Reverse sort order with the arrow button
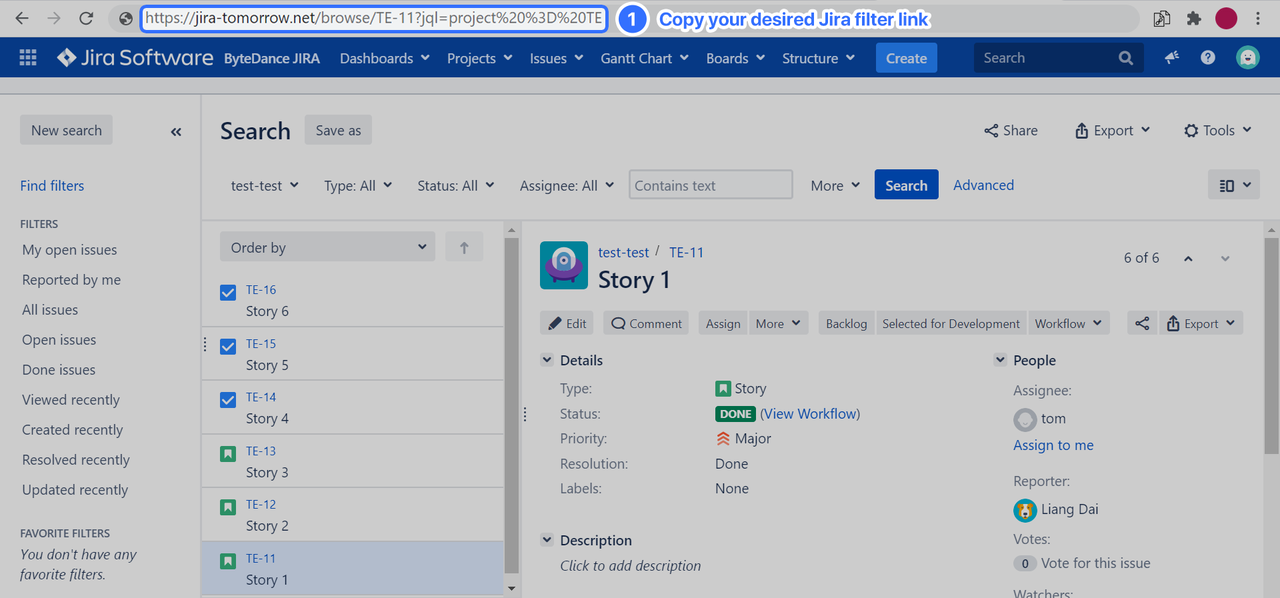 pos(464,248)
